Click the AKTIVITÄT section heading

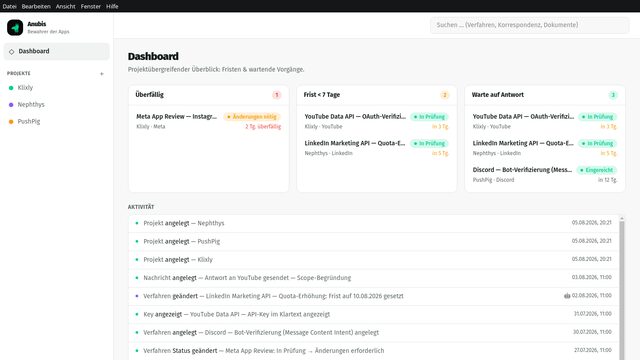pos(141,207)
